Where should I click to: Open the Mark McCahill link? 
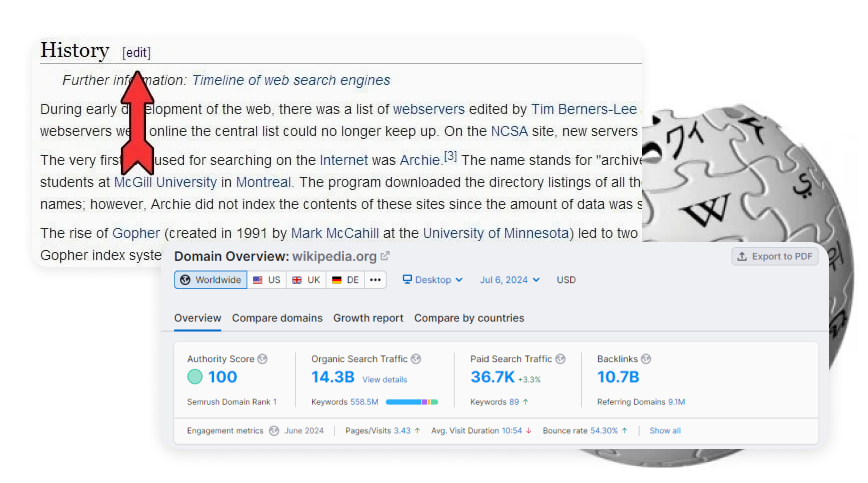click(334, 233)
